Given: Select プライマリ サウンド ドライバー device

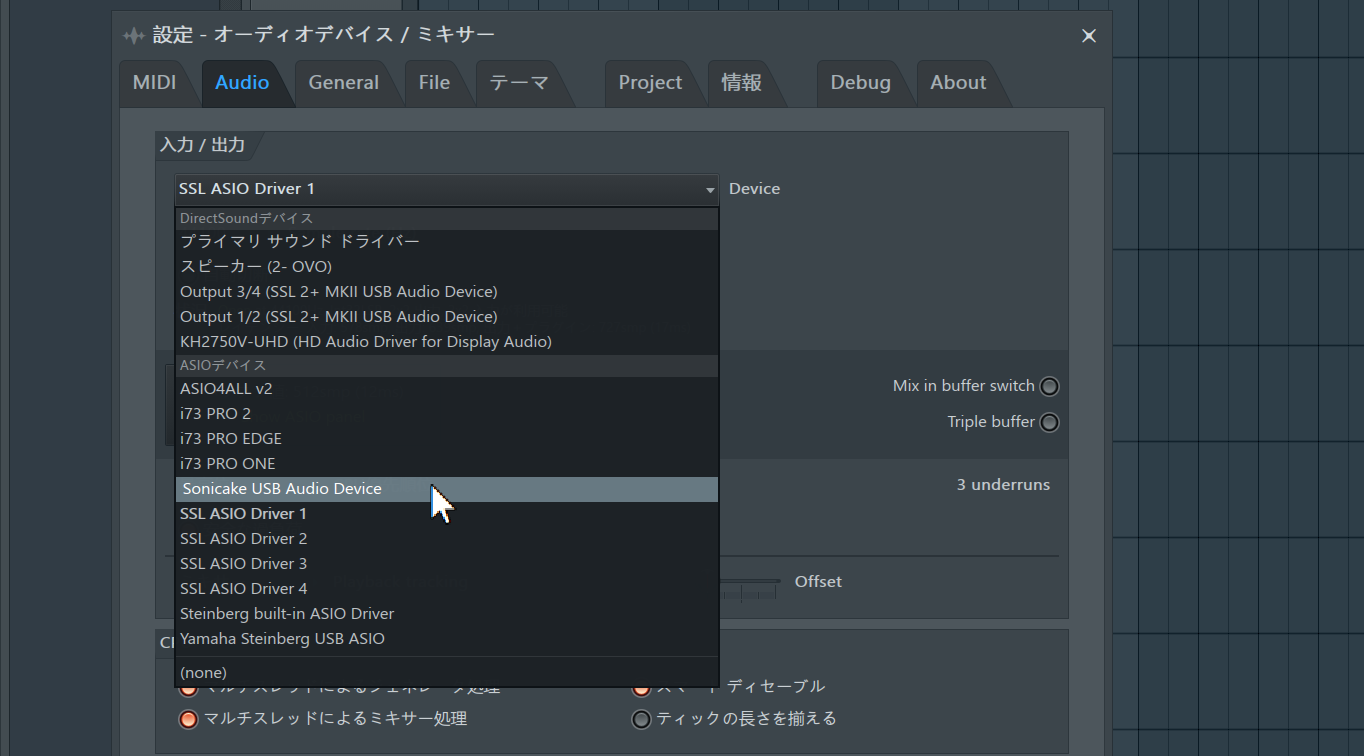Looking at the screenshot, I should click(x=447, y=242).
